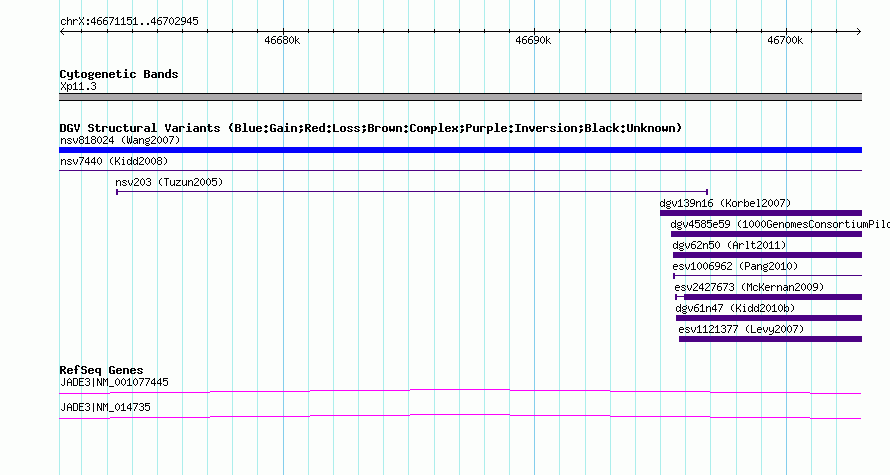Click the gray Xp11.3 cytogenetic band bar
Image resolution: width=890 pixels, height=475 pixels.
coord(460,97)
